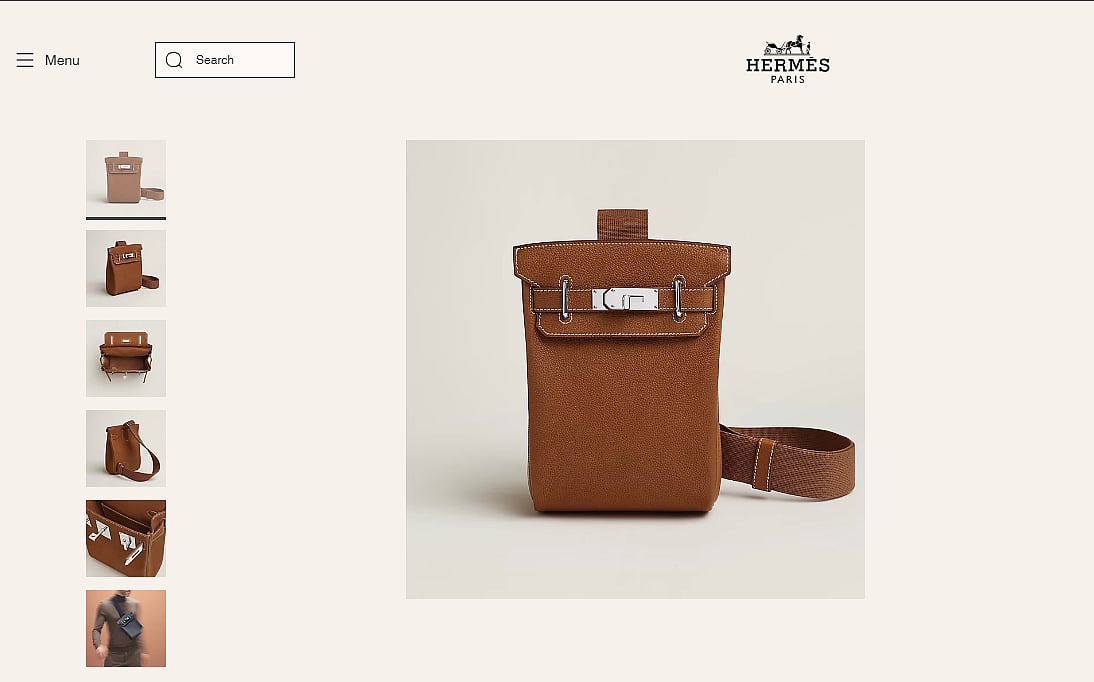Click the stitched front flap of bag
Viewport: 1094px width, 682px height.
coord(622,288)
